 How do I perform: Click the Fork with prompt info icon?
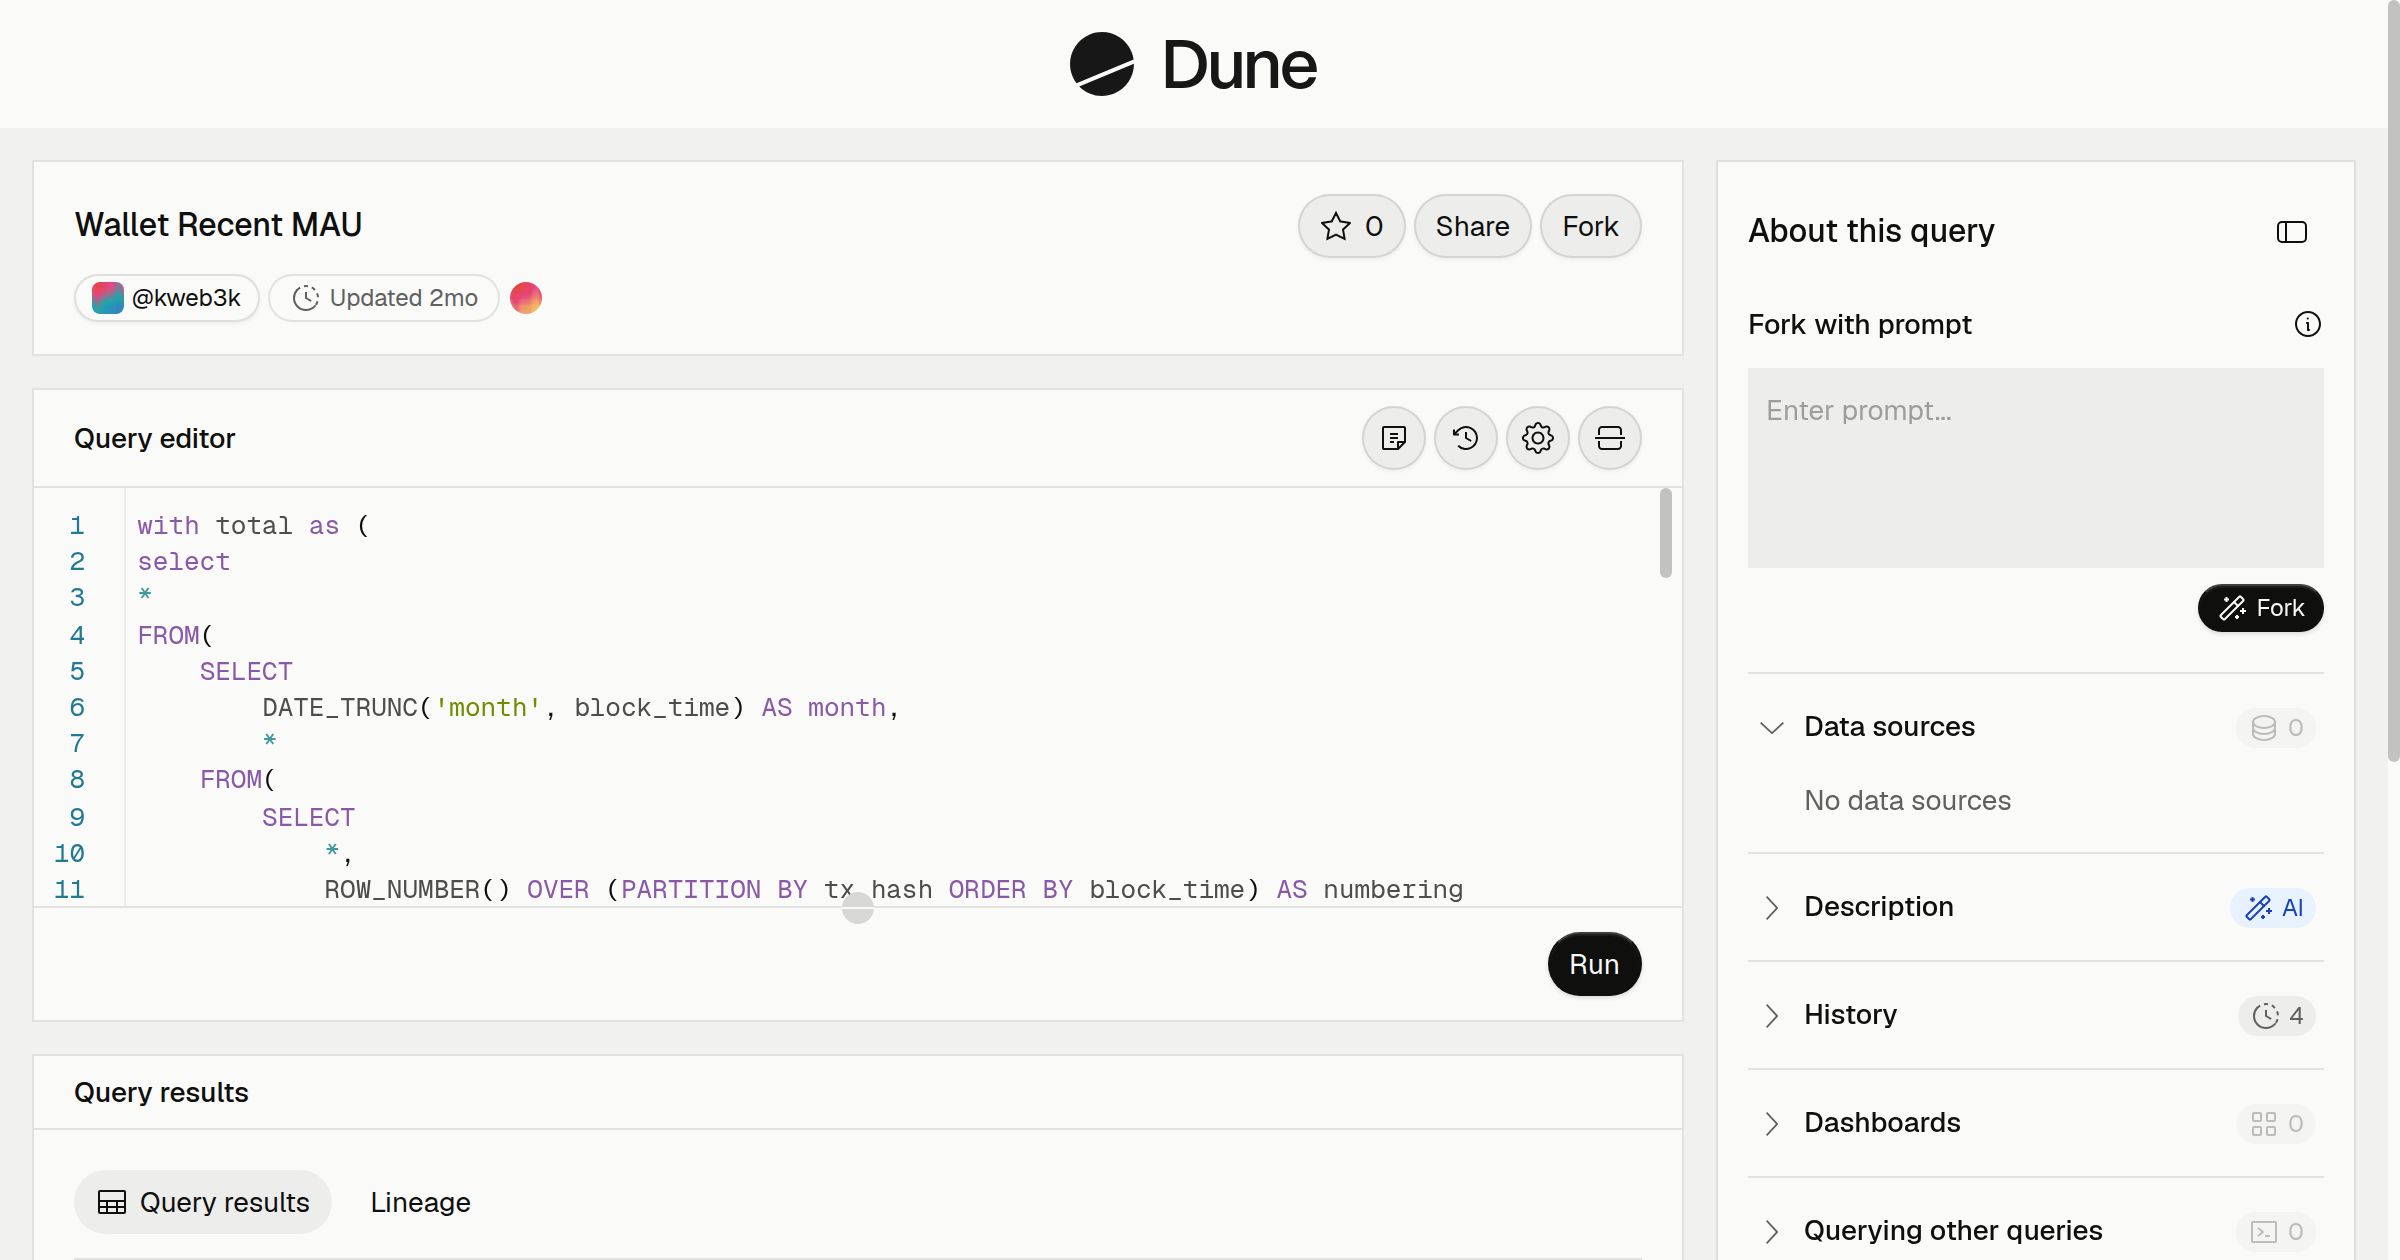tap(2307, 324)
